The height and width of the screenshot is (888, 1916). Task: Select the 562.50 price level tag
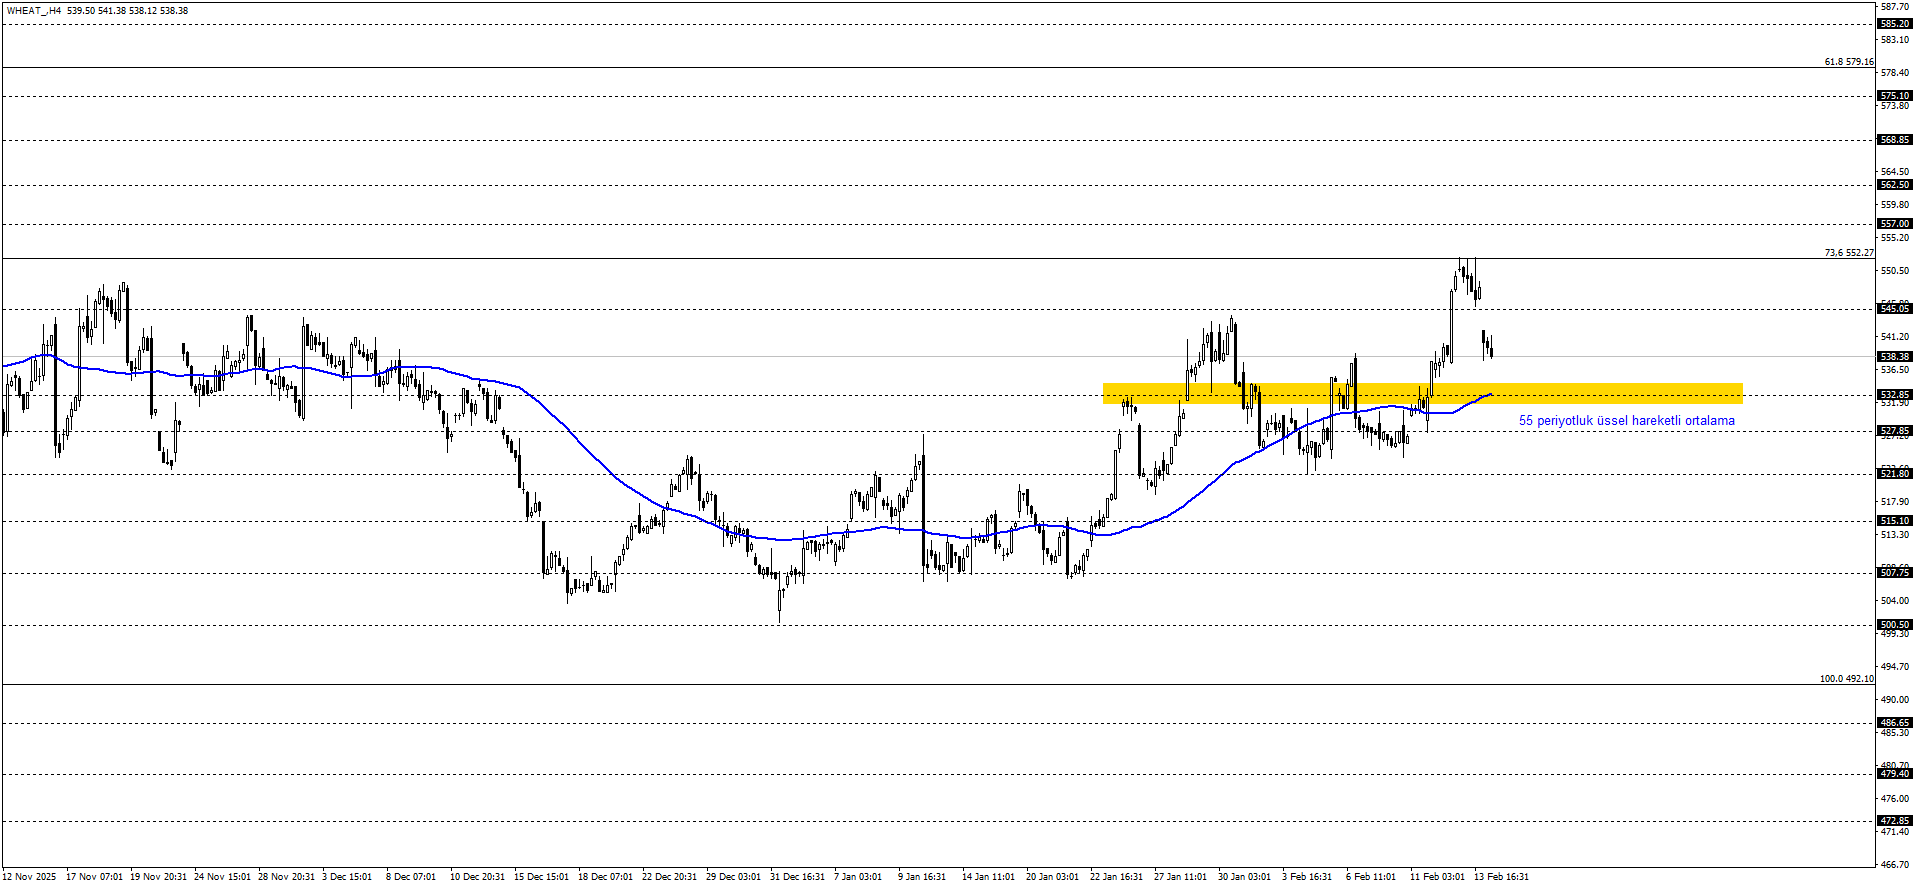(x=1895, y=185)
